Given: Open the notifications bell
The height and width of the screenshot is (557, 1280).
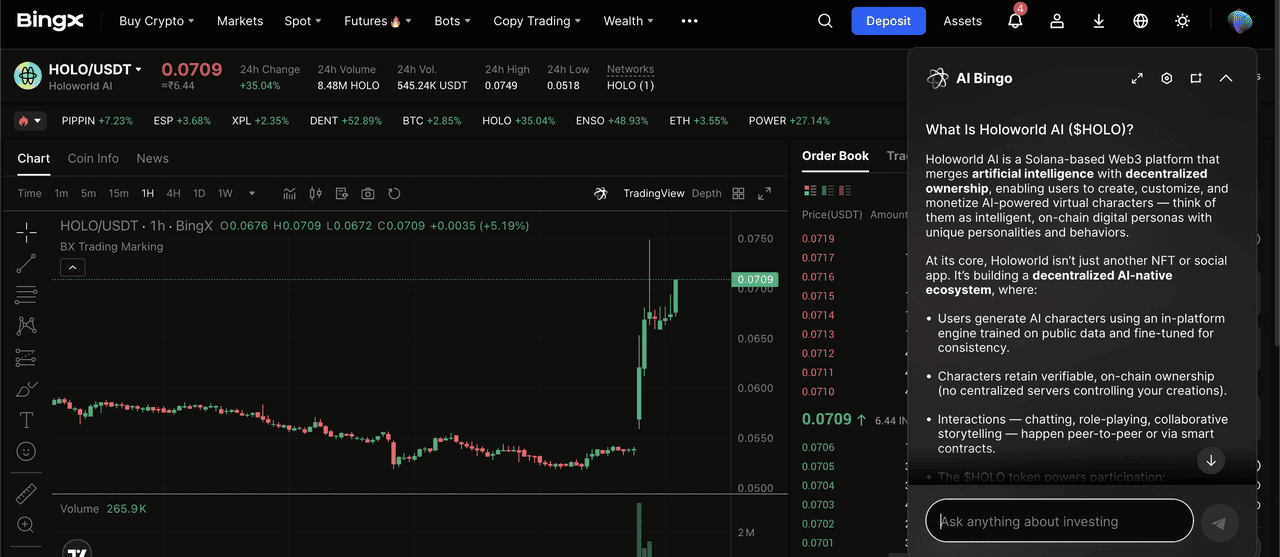Looking at the screenshot, I should pyautogui.click(x=1015, y=21).
